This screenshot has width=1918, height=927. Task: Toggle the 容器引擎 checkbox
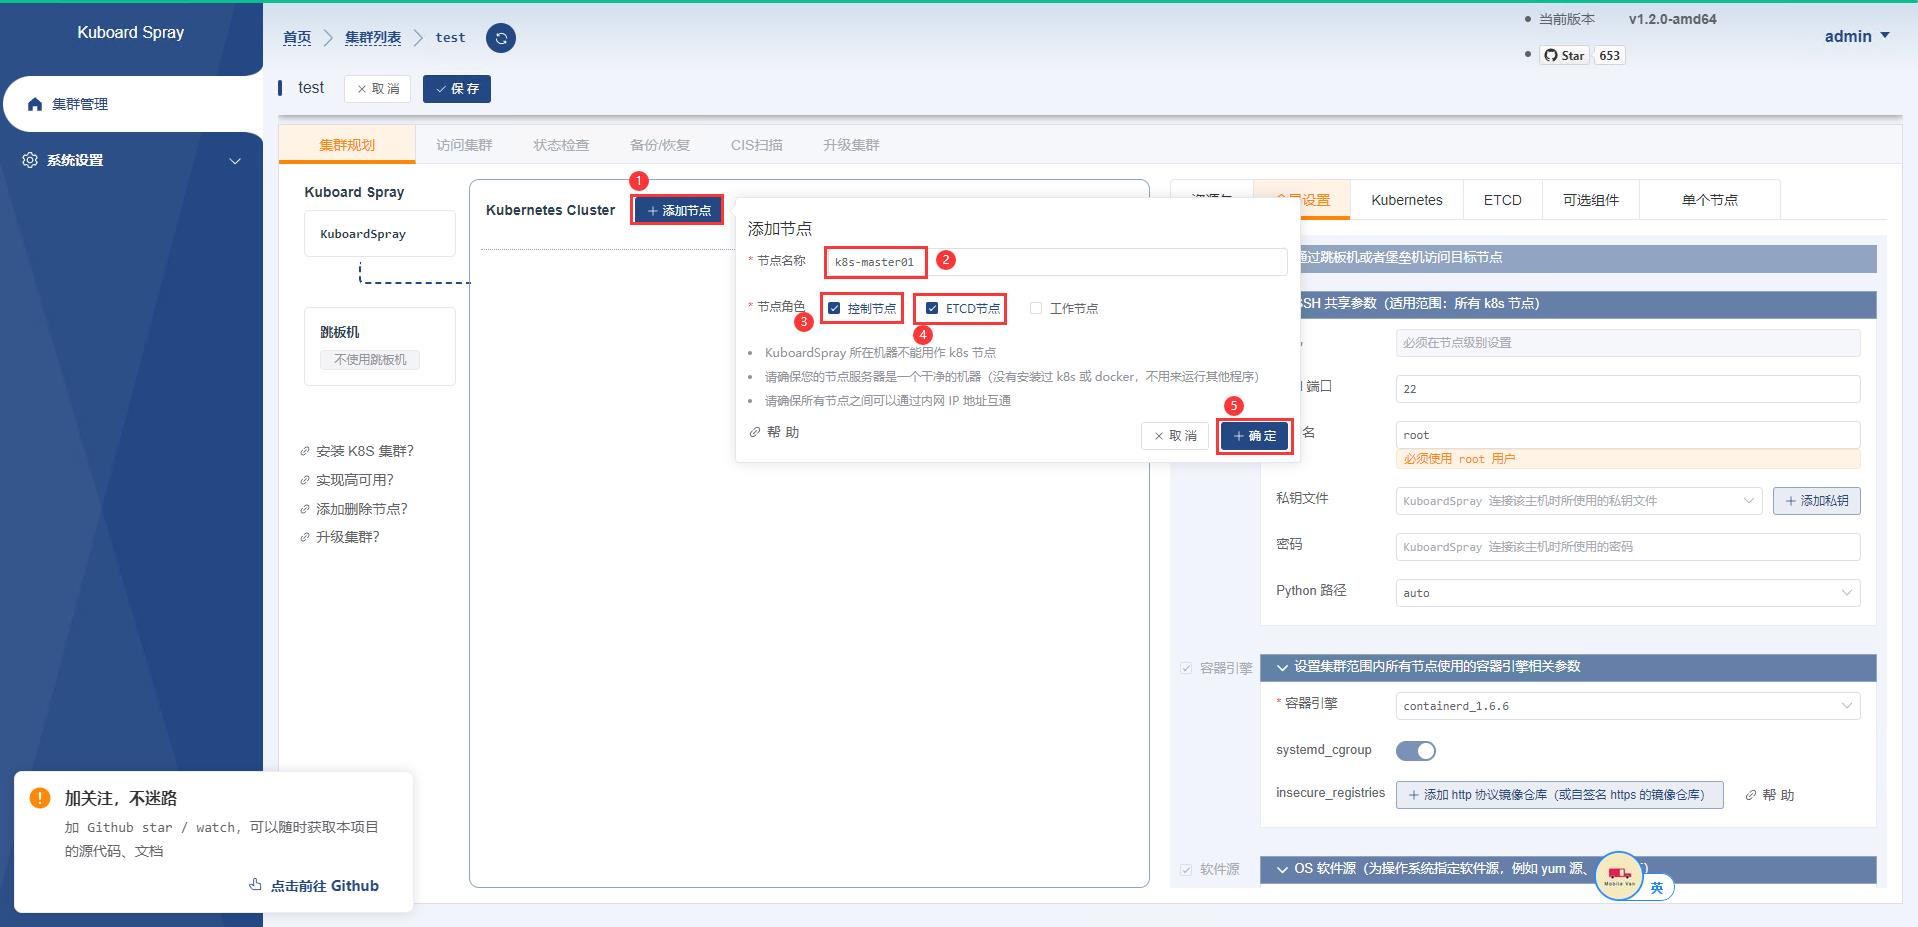(x=1186, y=668)
